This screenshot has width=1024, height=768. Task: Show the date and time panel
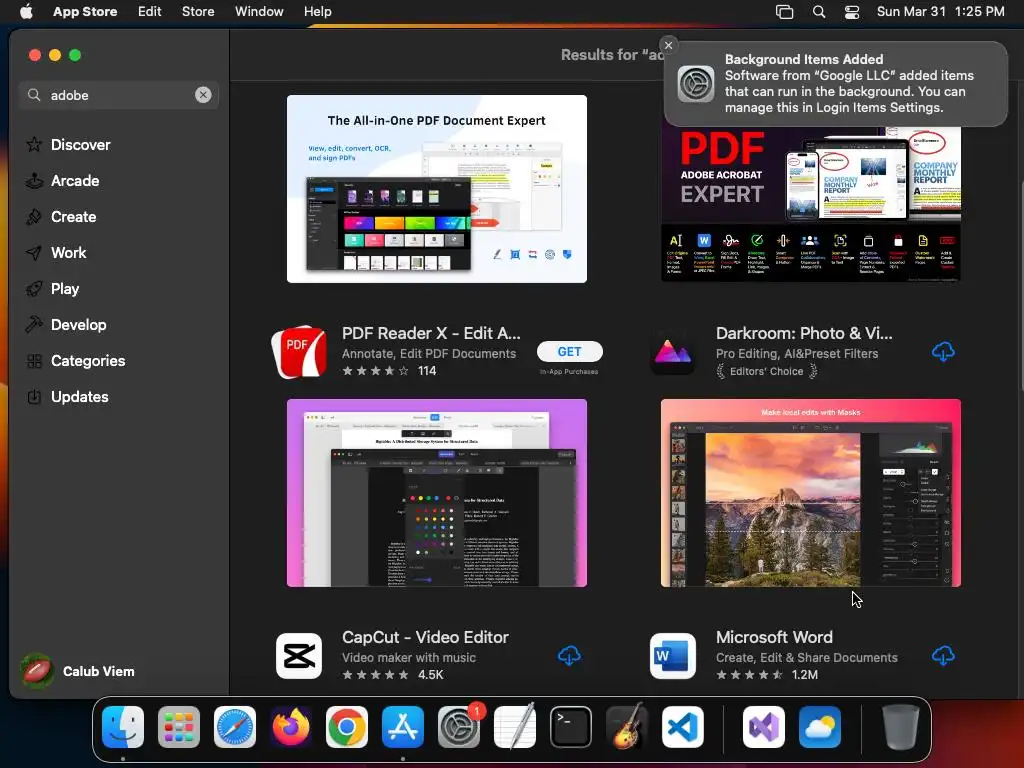click(940, 12)
